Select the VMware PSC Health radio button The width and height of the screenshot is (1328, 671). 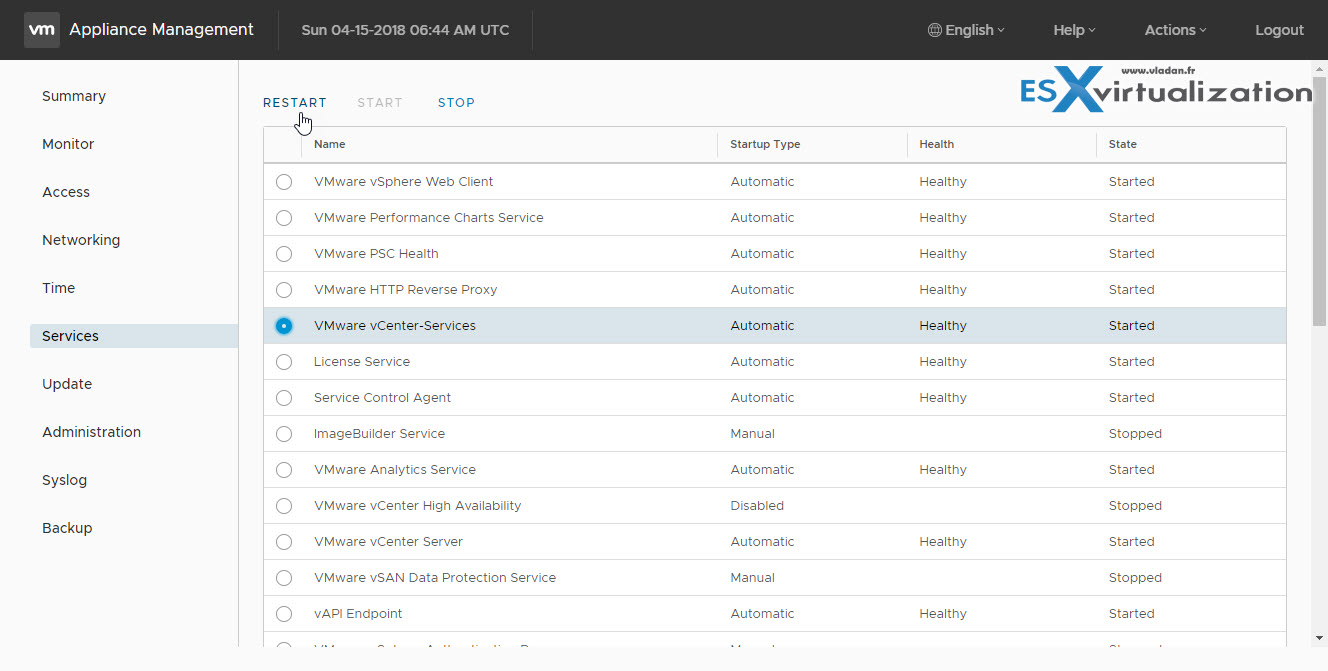284,254
